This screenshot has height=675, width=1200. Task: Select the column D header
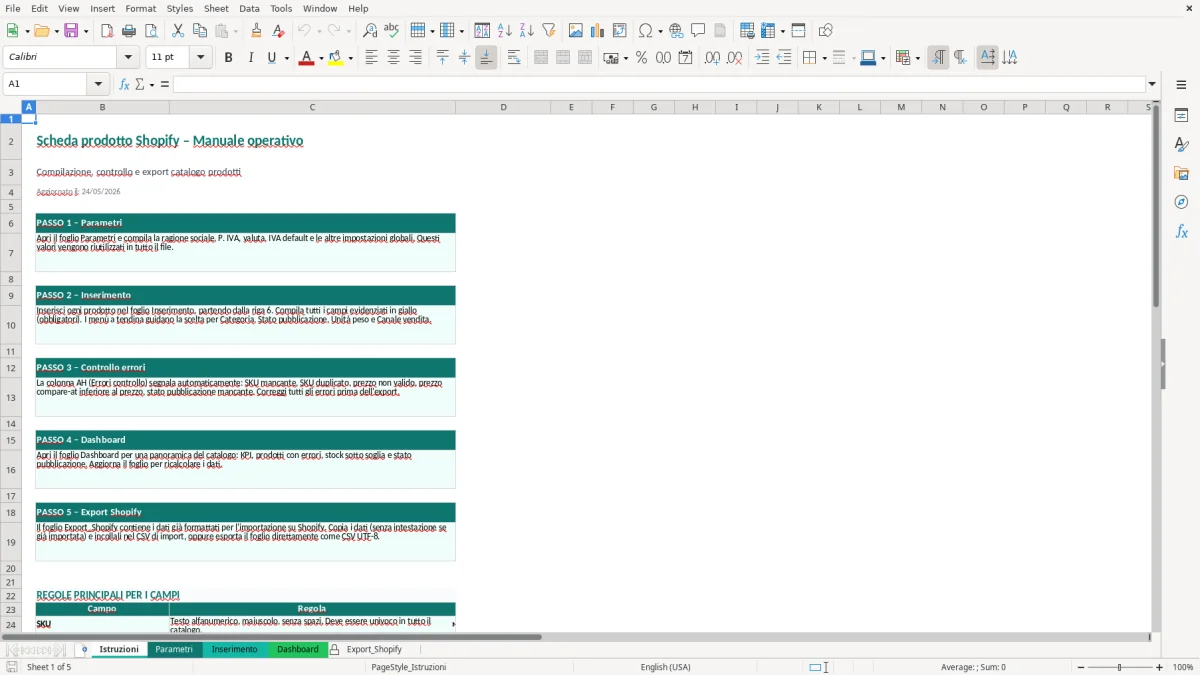pos(503,107)
